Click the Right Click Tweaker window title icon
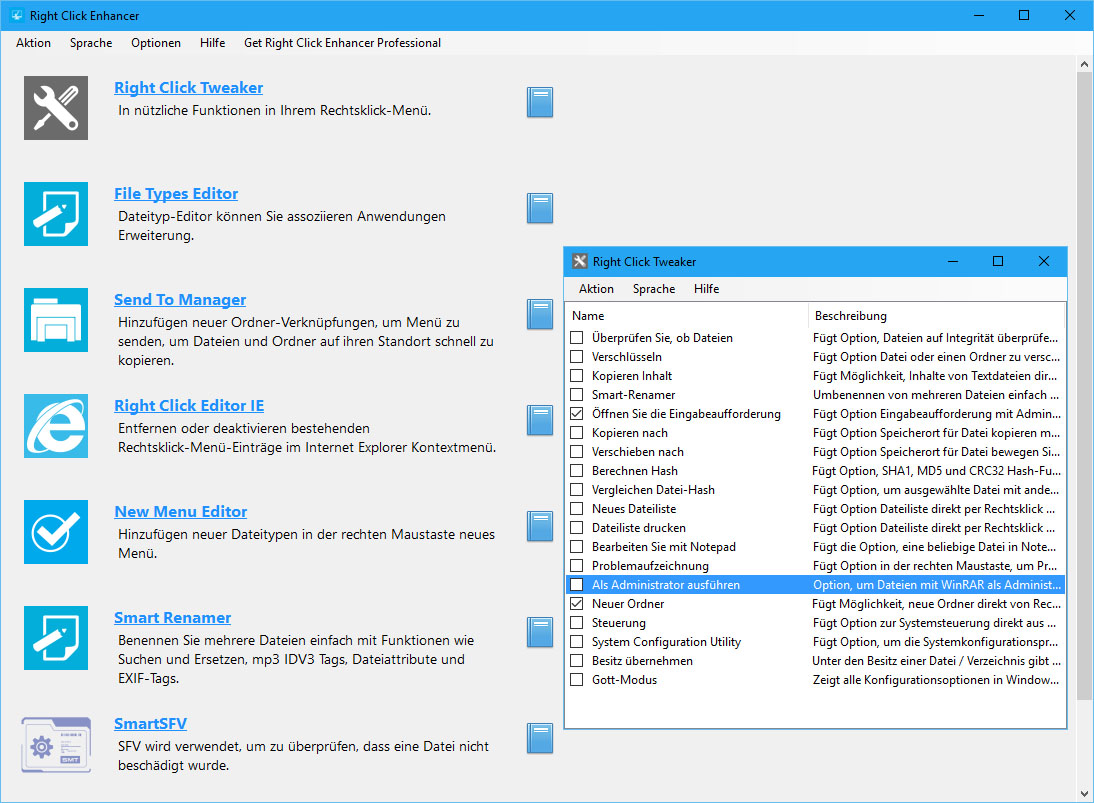The image size is (1094, 803). click(580, 262)
